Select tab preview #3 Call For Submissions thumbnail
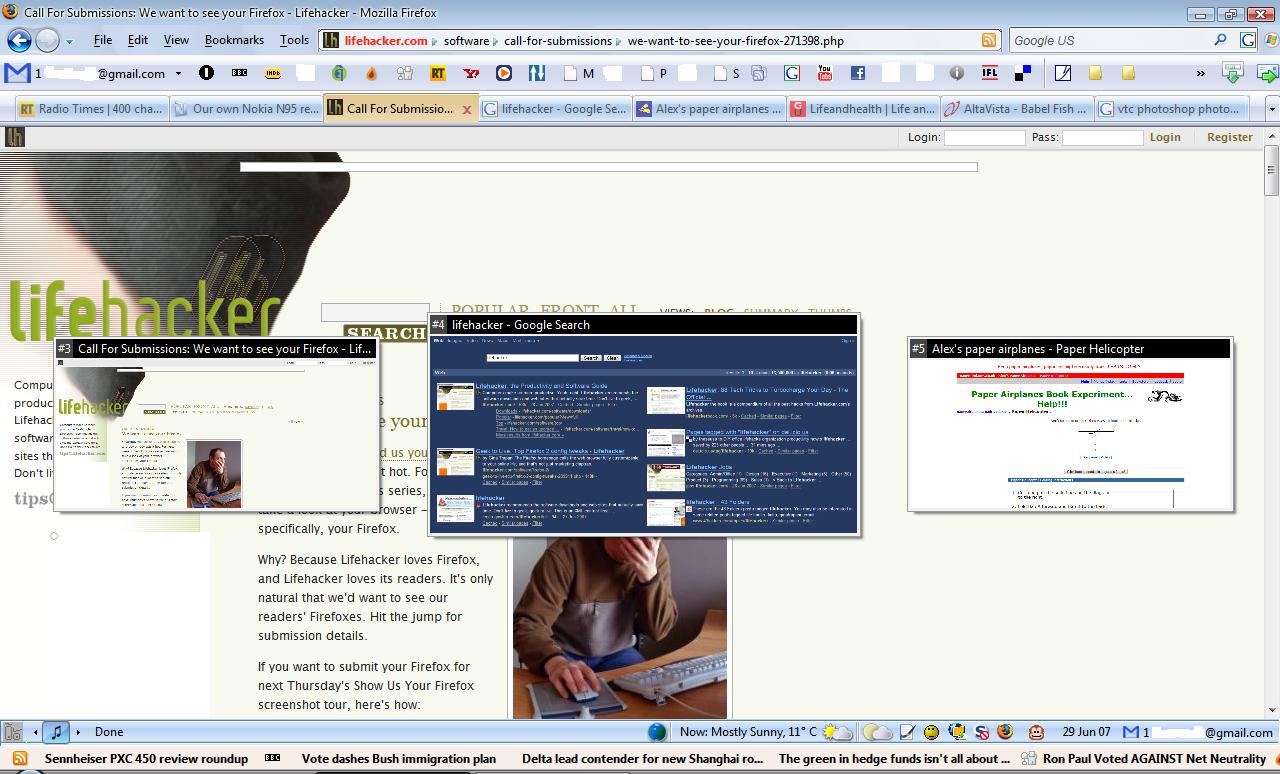 point(217,424)
